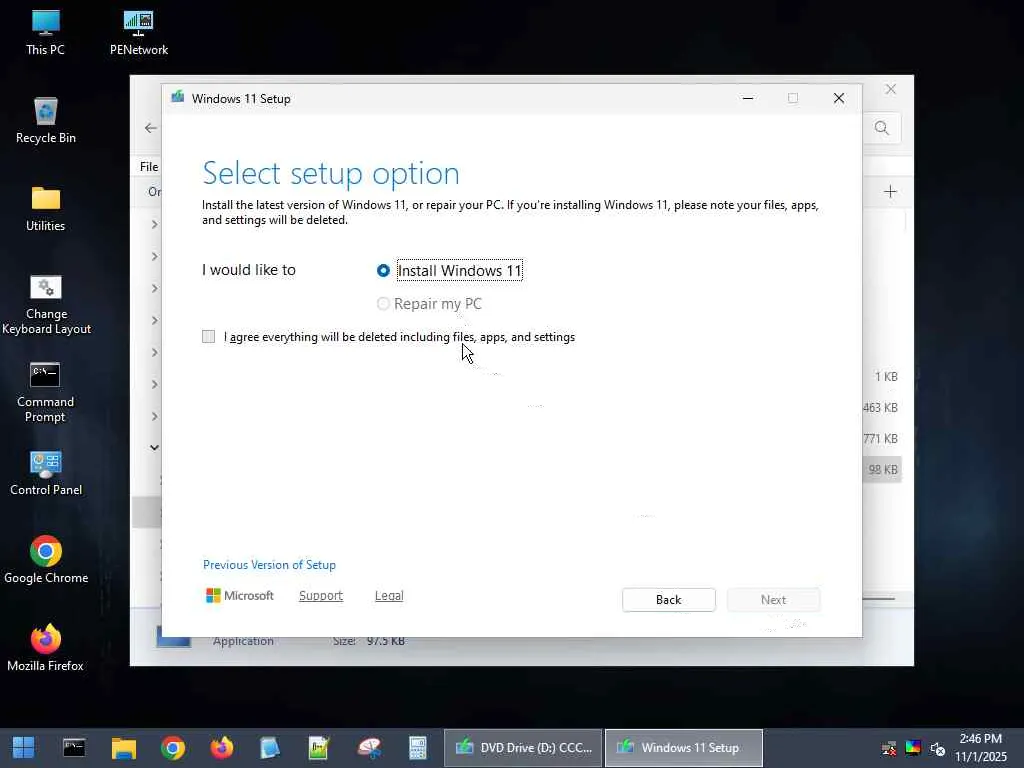Click the Windows Start button

24,748
